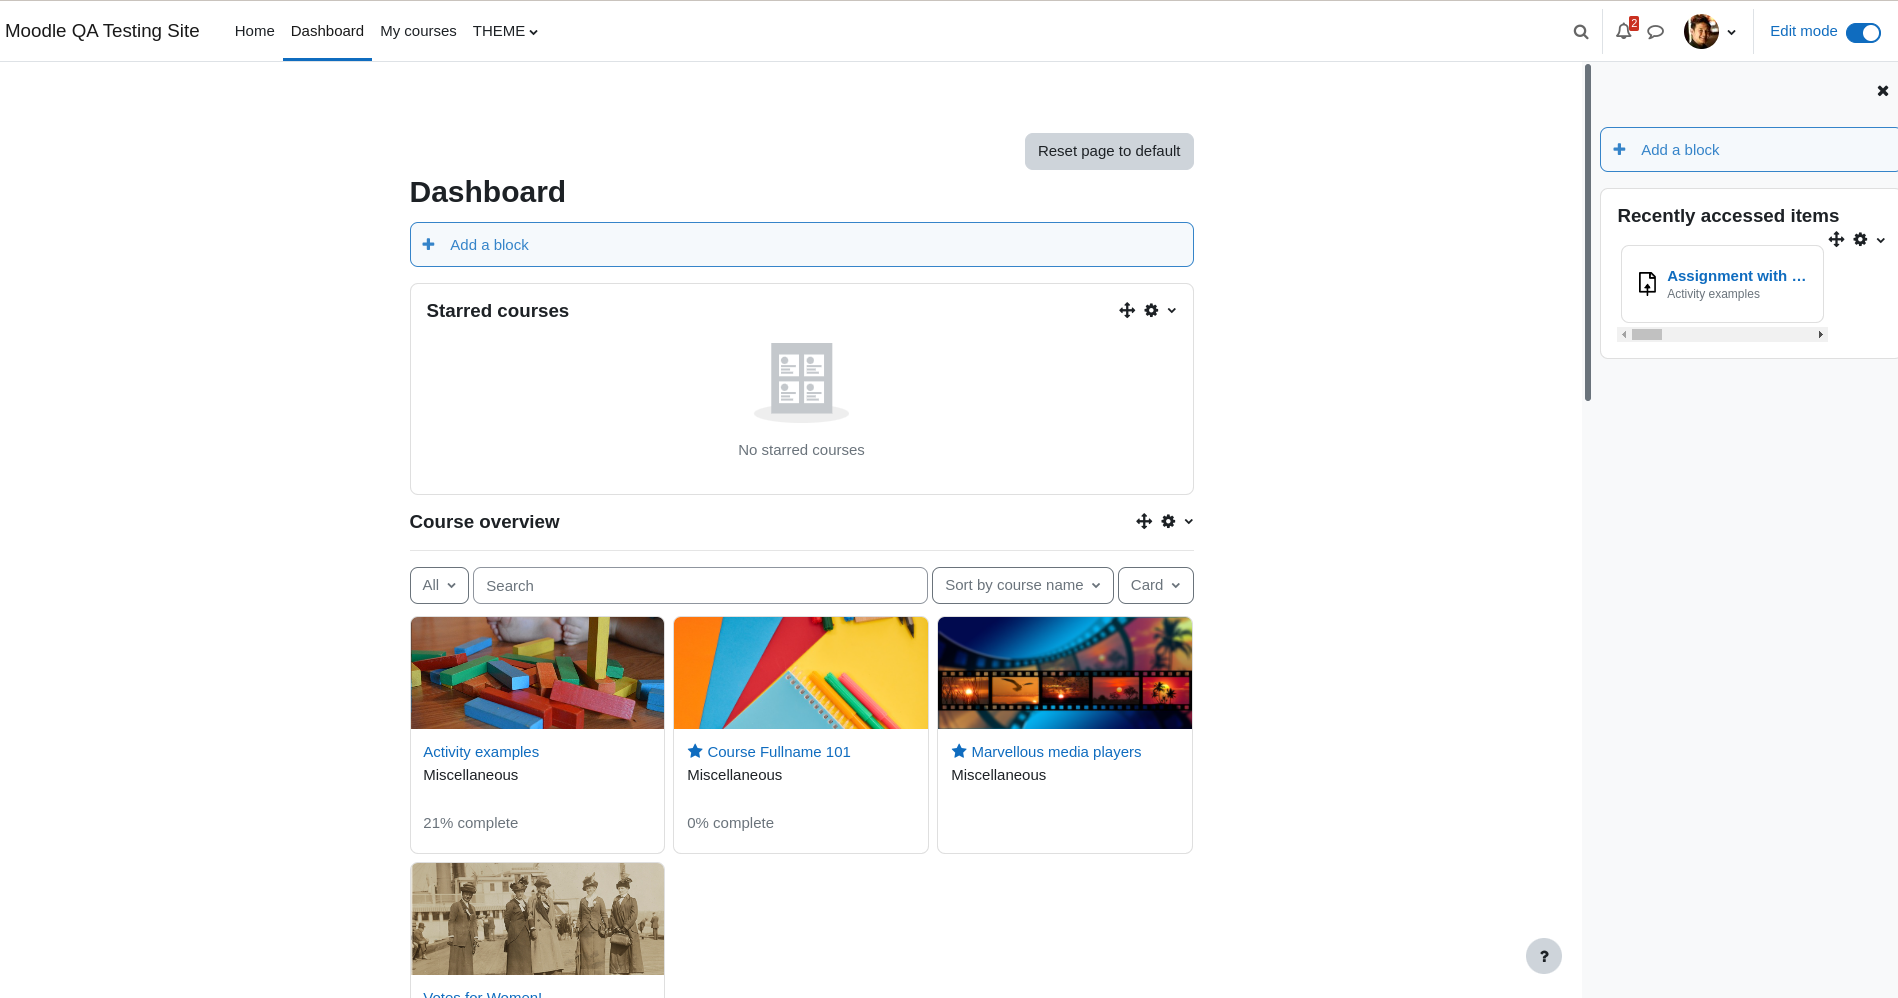Open My courses in the navigation

418,31
